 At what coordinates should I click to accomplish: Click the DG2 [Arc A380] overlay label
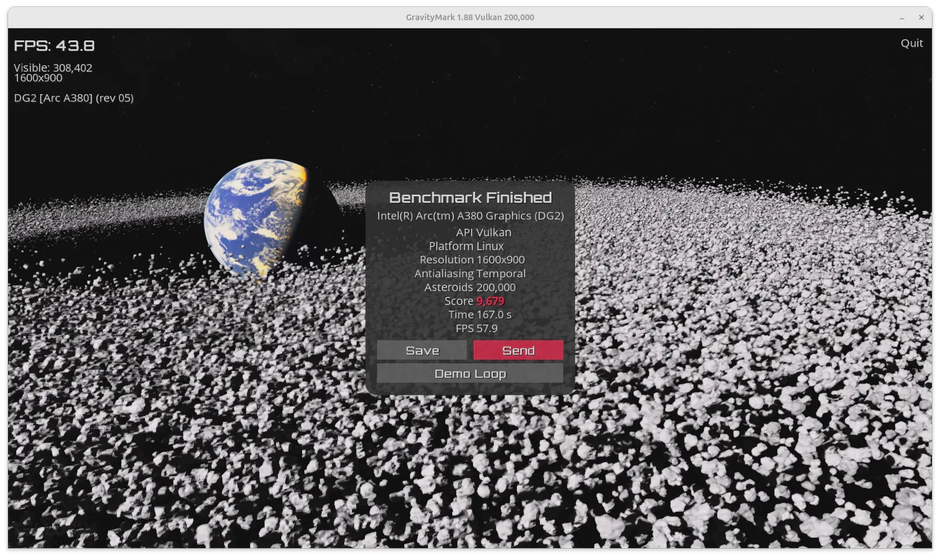[x=73, y=98]
